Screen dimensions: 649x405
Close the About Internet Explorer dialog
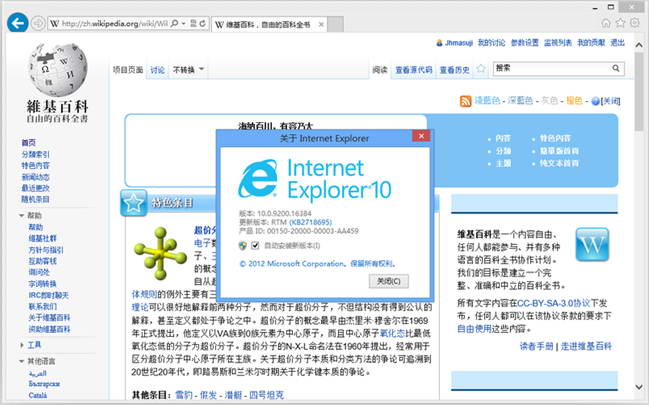[x=421, y=136]
